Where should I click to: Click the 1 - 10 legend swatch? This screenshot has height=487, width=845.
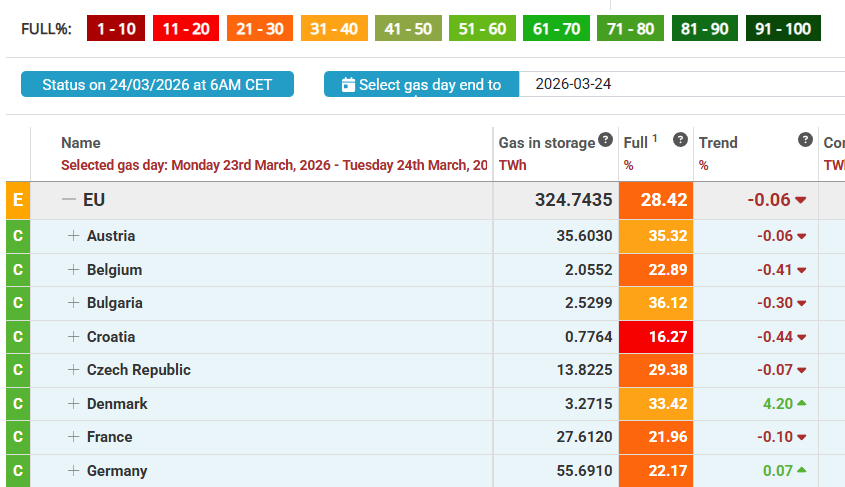(x=116, y=28)
